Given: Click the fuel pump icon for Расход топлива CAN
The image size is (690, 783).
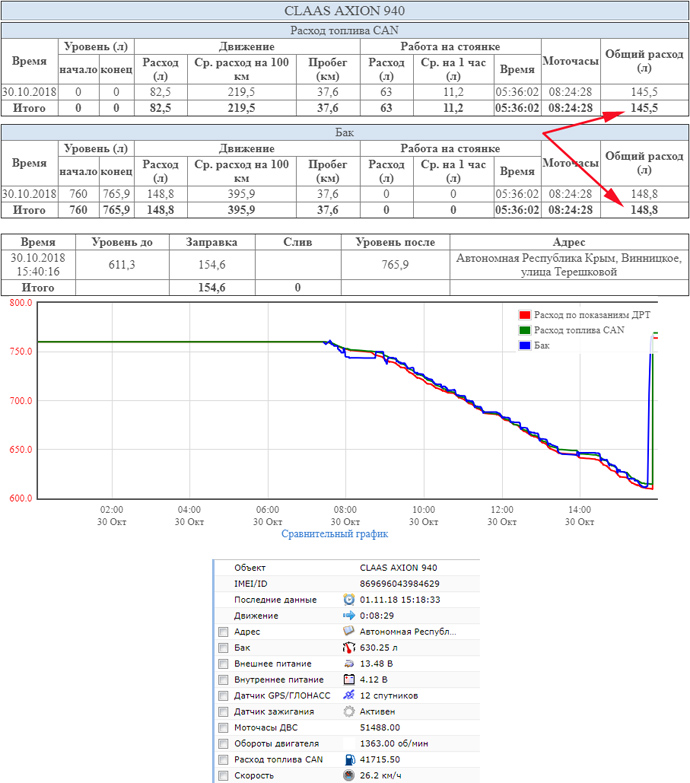Looking at the screenshot, I should (349, 759).
